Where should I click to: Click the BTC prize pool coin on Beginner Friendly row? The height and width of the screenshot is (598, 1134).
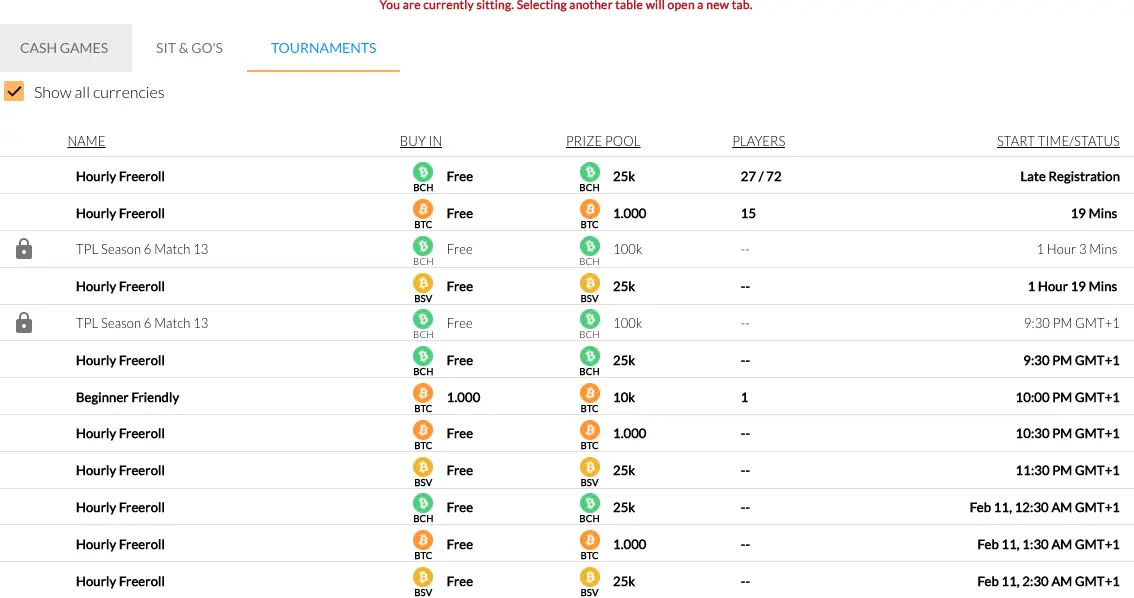click(x=589, y=393)
